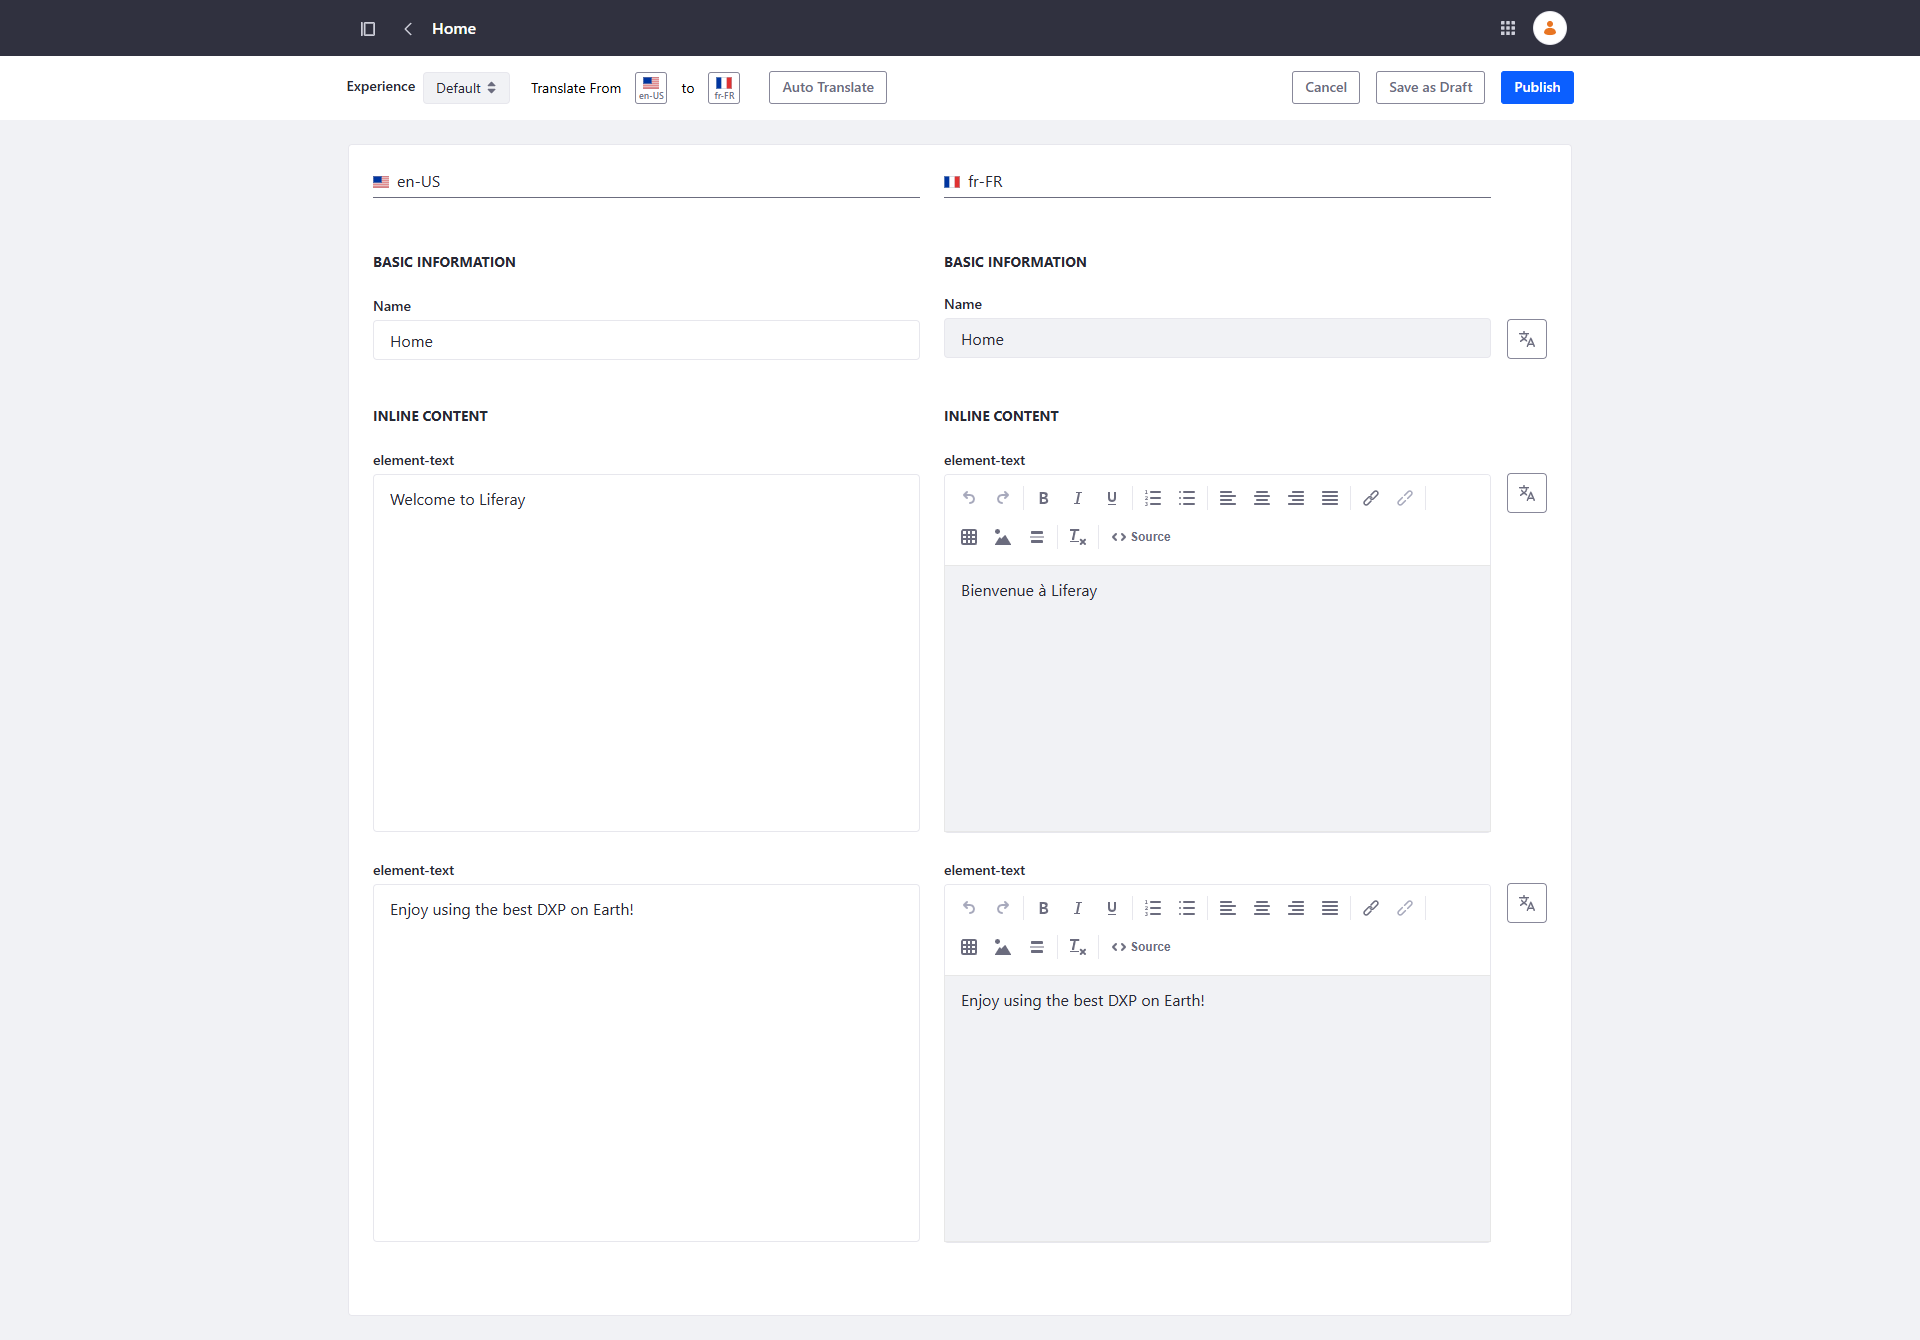
Task: Click remove format icon in first editor
Action: click(x=1077, y=537)
